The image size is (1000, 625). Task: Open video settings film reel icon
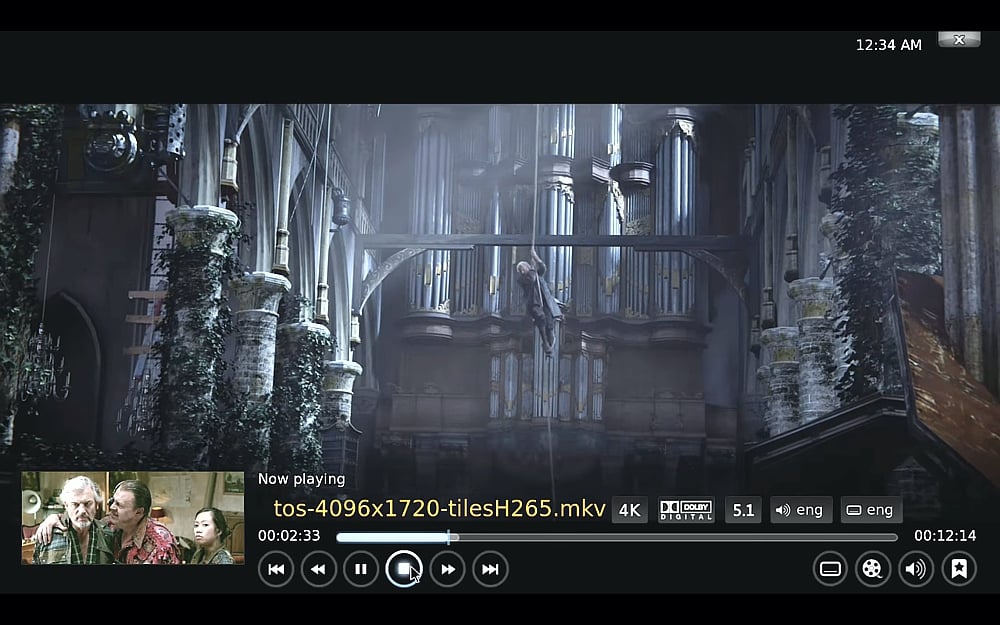[x=872, y=568]
